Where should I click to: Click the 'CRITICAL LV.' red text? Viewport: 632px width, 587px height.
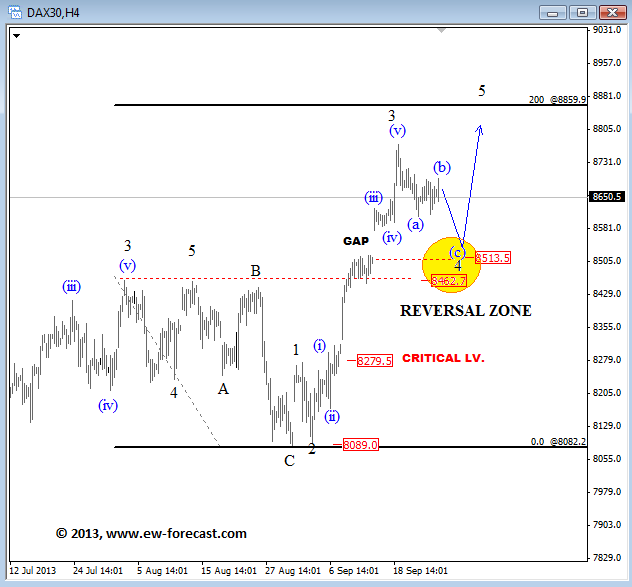443,358
